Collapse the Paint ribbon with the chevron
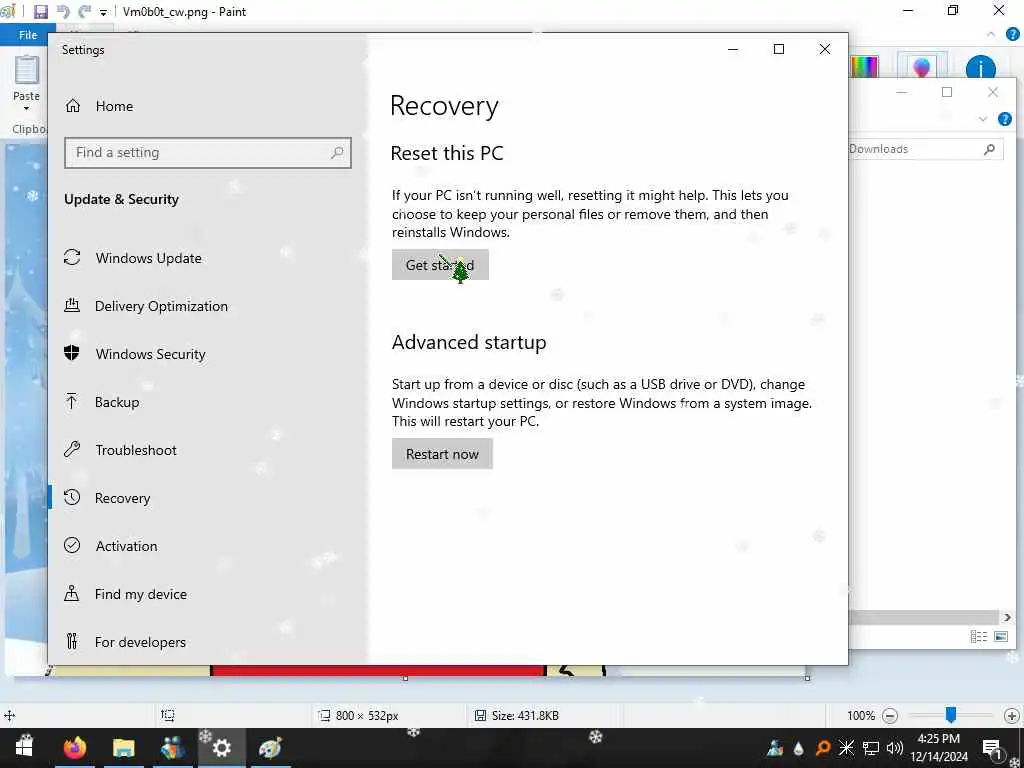This screenshot has height=768, width=1024. coord(991,35)
